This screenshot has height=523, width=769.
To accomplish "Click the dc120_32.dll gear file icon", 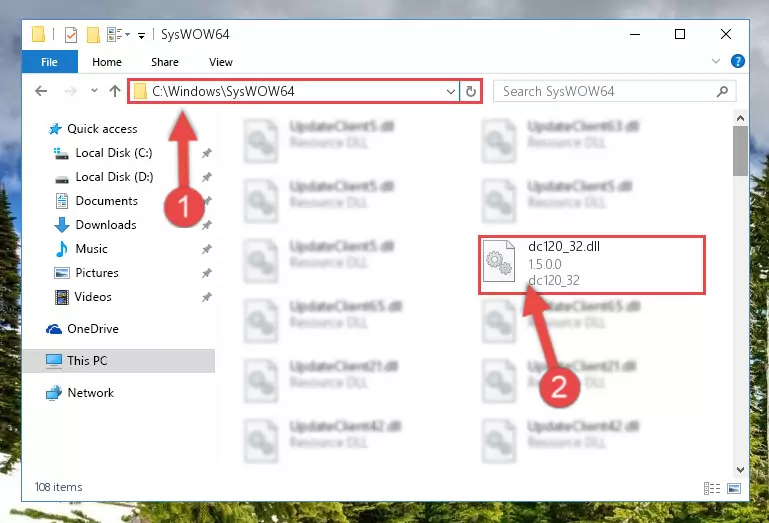I will pos(499,261).
